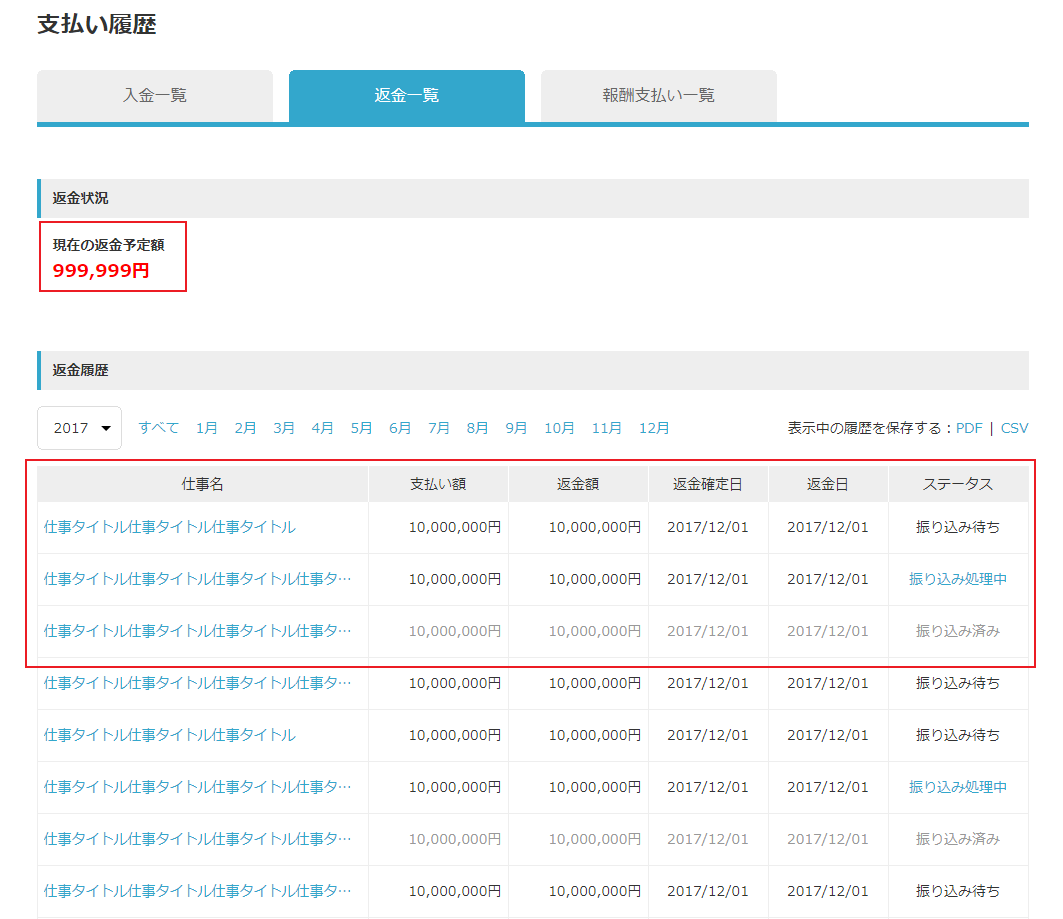Filter refund history to 2月
The width and height of the screenshot is (1063, 919).
245,428
